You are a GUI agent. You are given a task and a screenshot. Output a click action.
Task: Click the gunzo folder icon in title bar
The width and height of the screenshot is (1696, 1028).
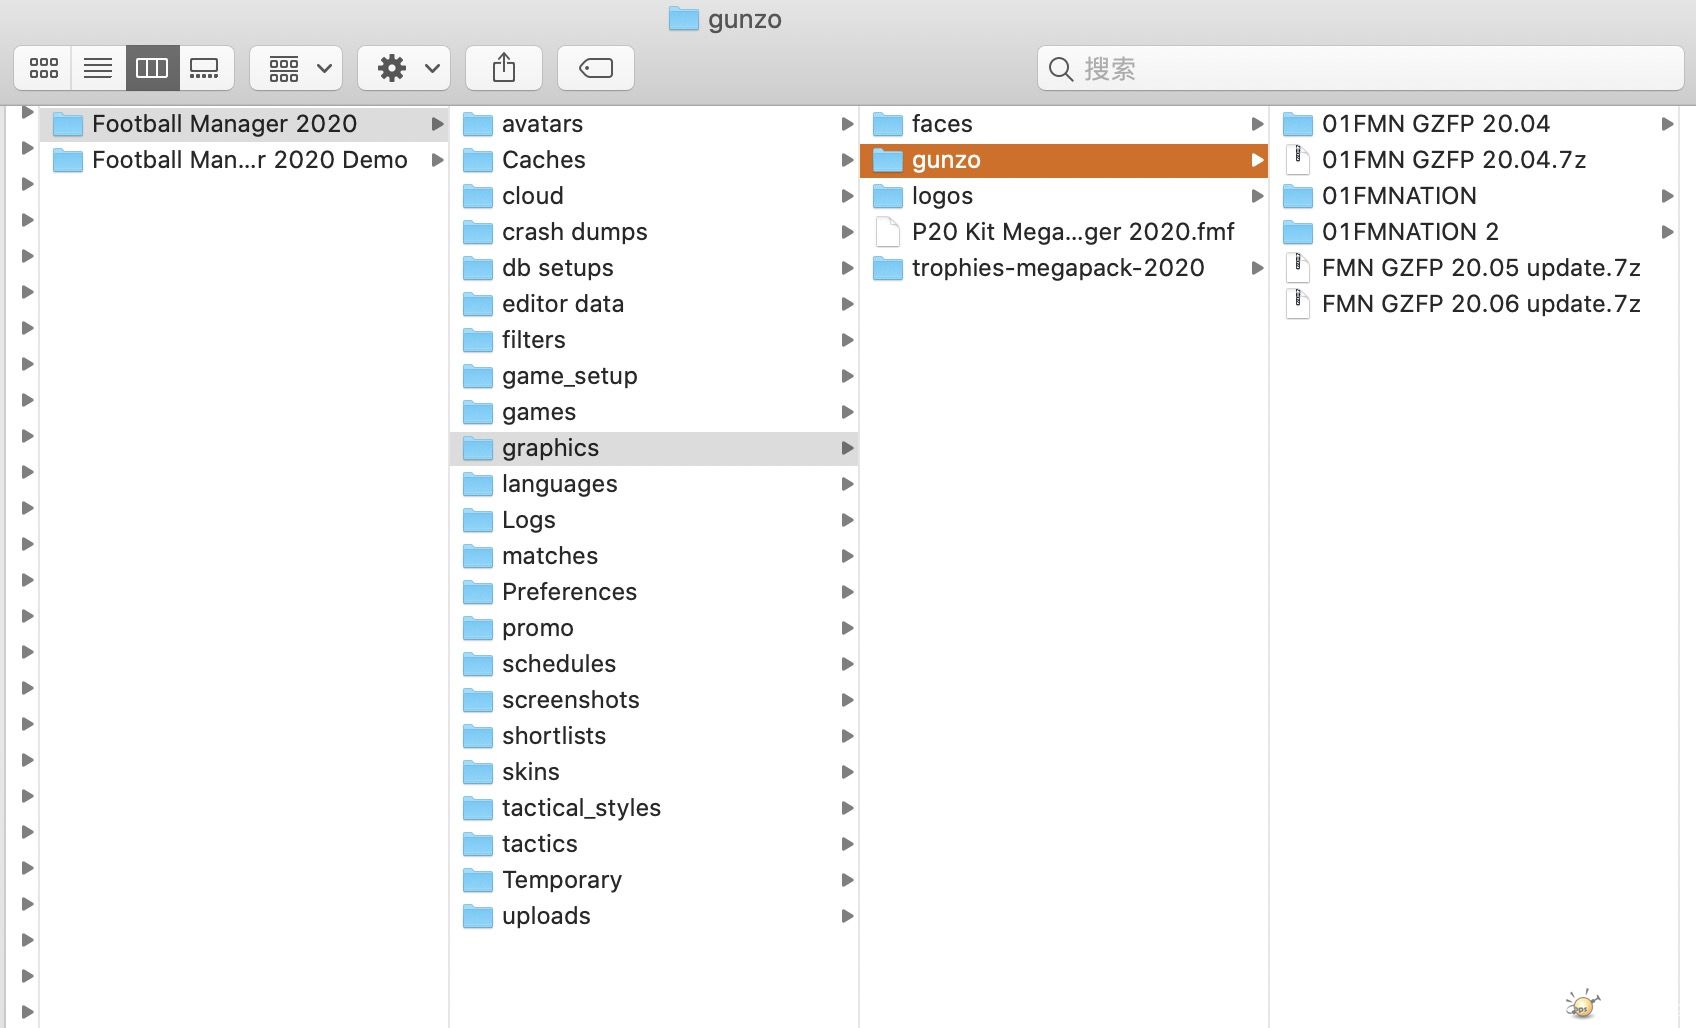pos(684,18)
